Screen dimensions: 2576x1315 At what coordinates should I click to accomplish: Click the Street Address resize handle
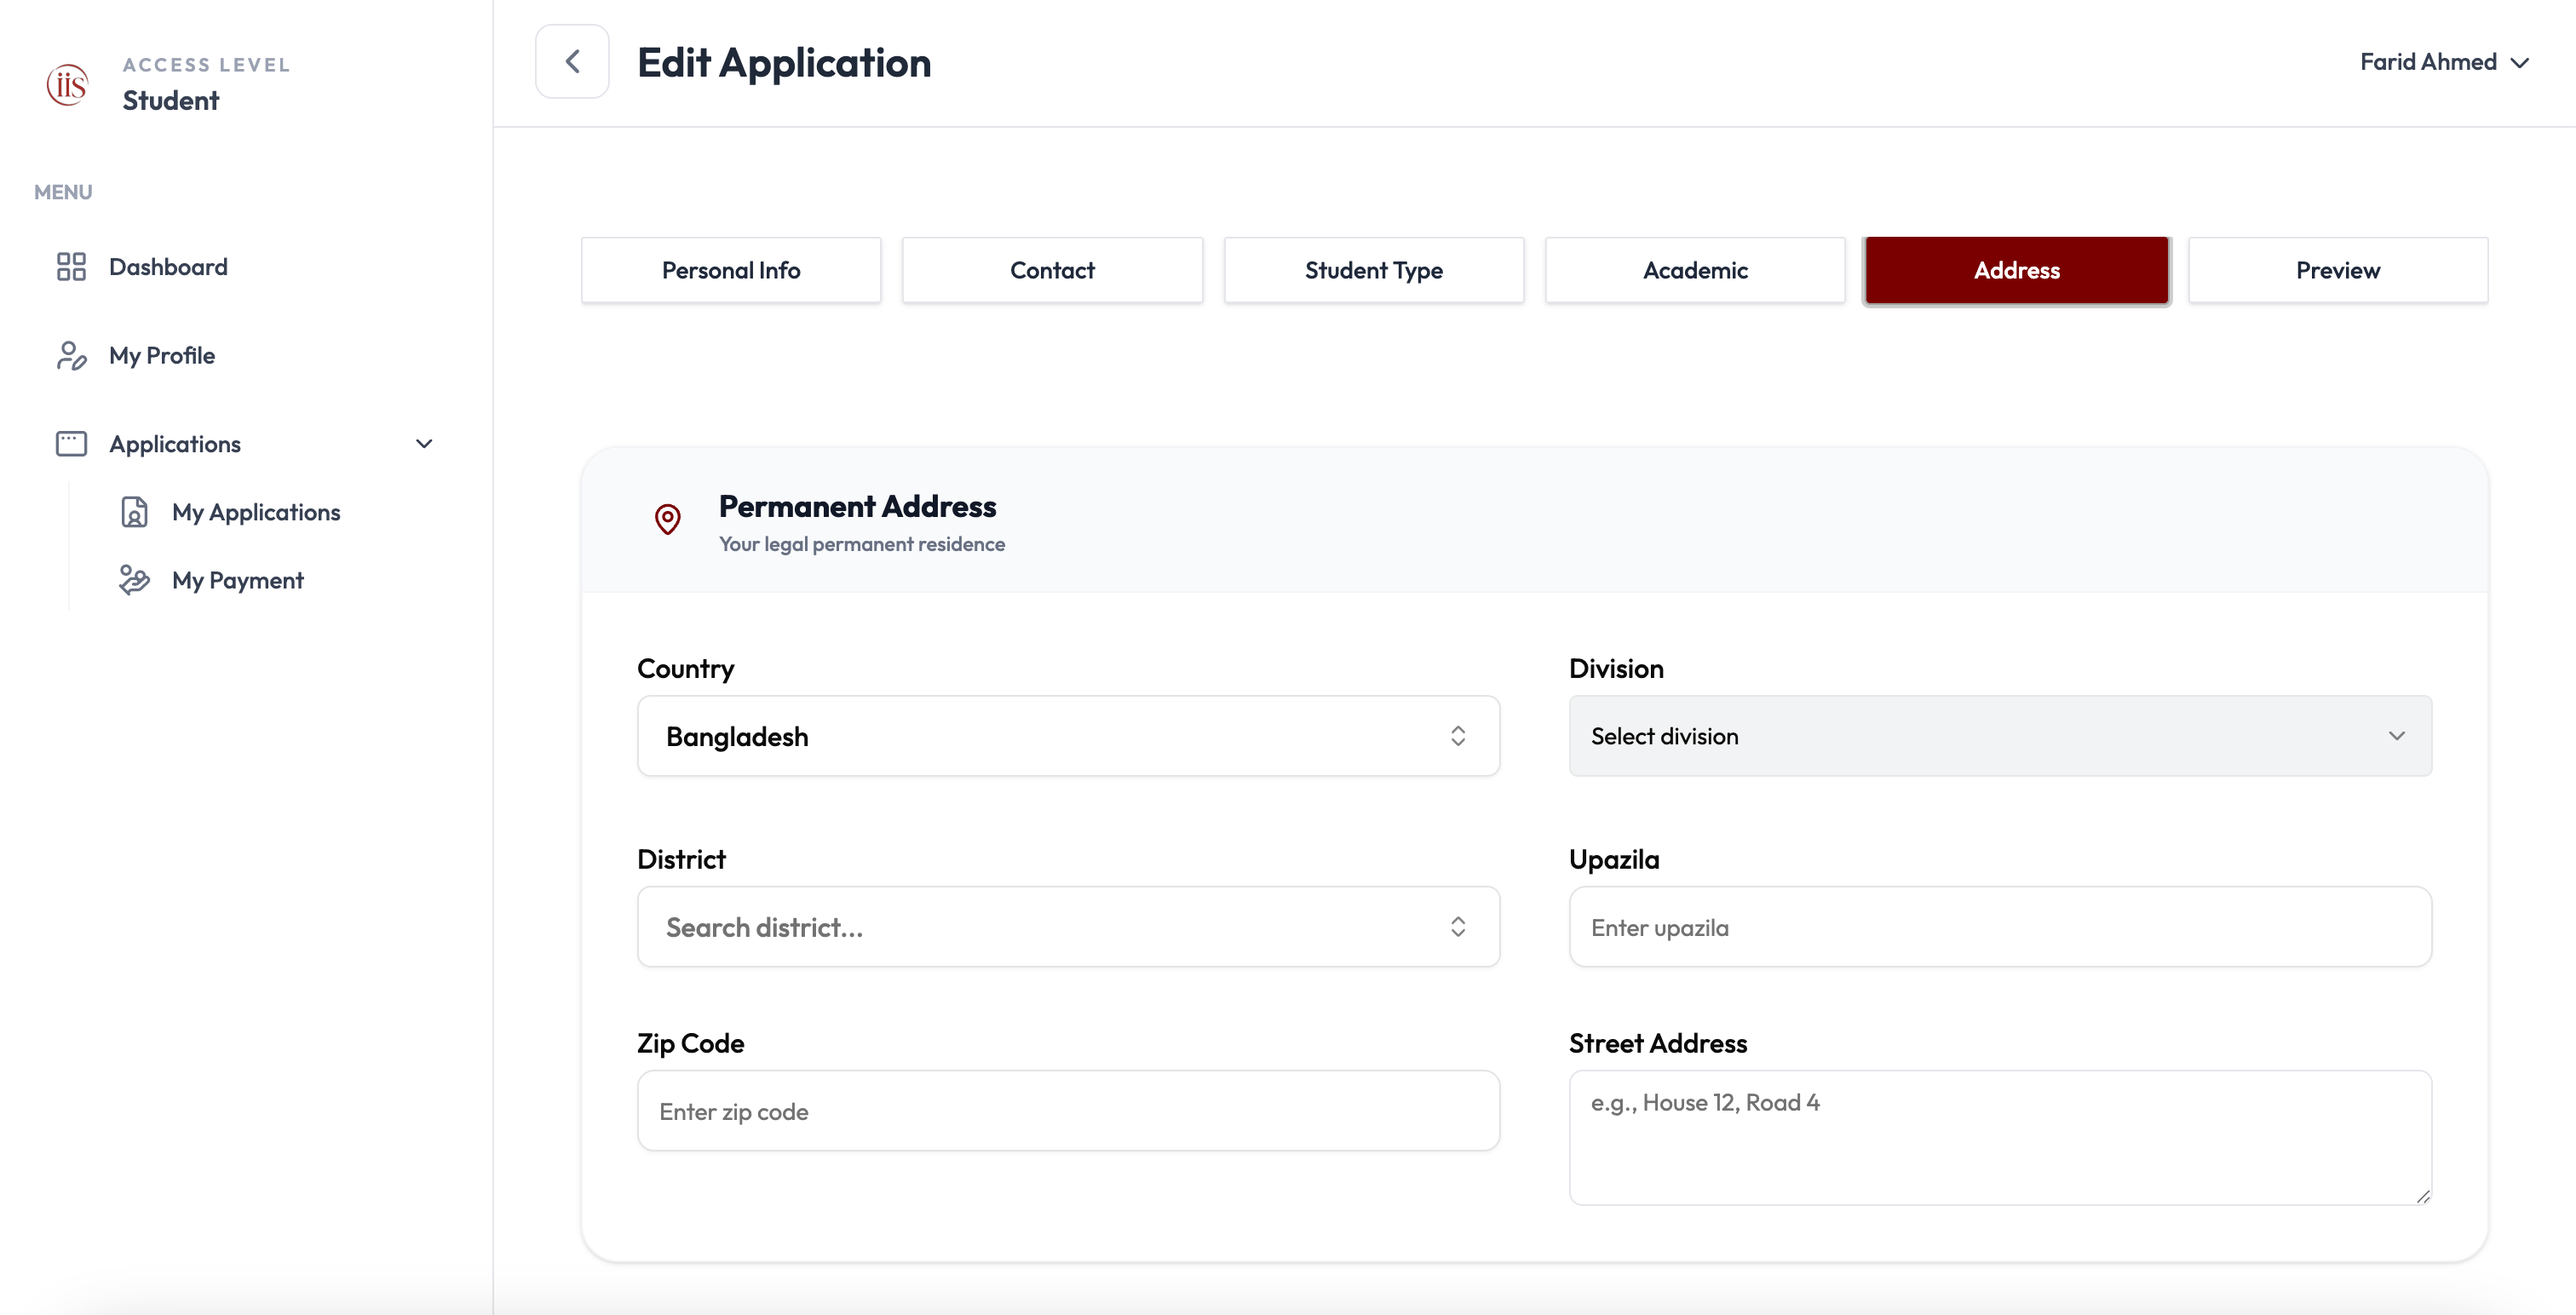[2423, 1196]
